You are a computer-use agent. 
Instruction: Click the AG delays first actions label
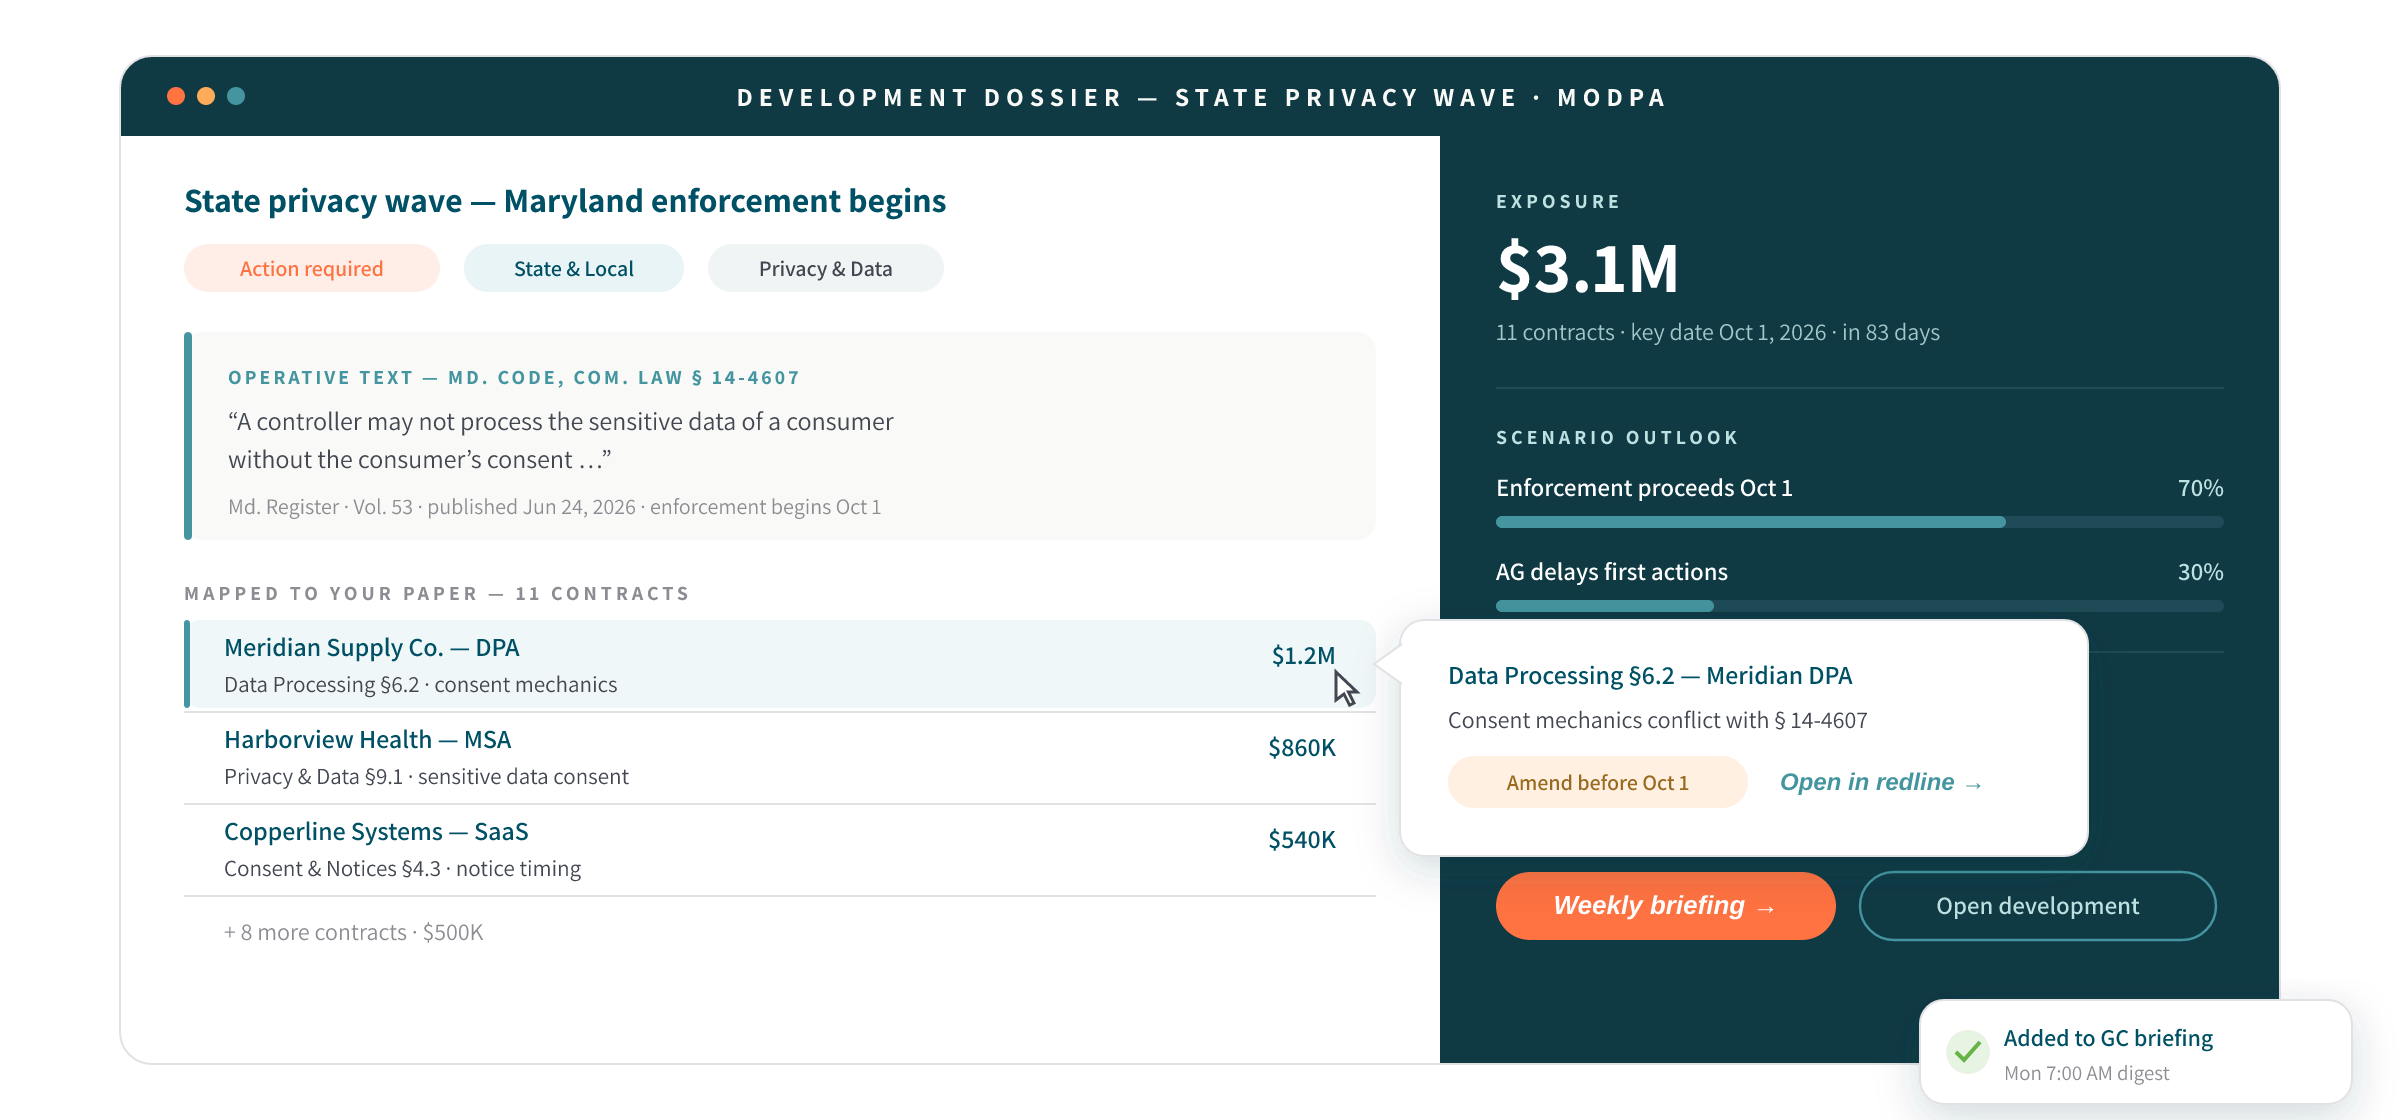[1612, 572]
